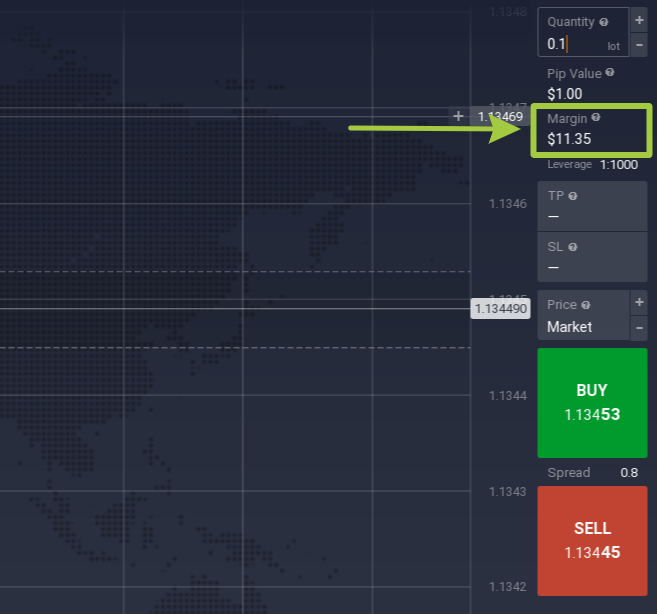Image resolution: width=657 pixels, height=614 pixels.
Task: Click the green BUY button
Action: pyautogui.click(x=592, y=402)
